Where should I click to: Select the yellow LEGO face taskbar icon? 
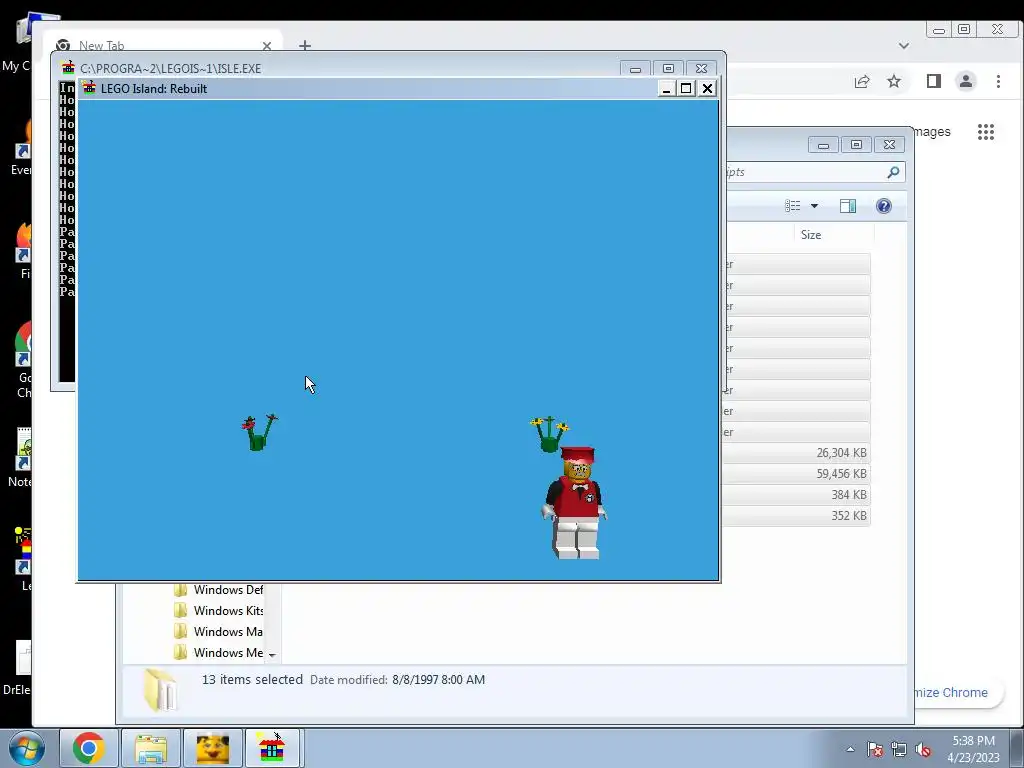pos(212,748)
